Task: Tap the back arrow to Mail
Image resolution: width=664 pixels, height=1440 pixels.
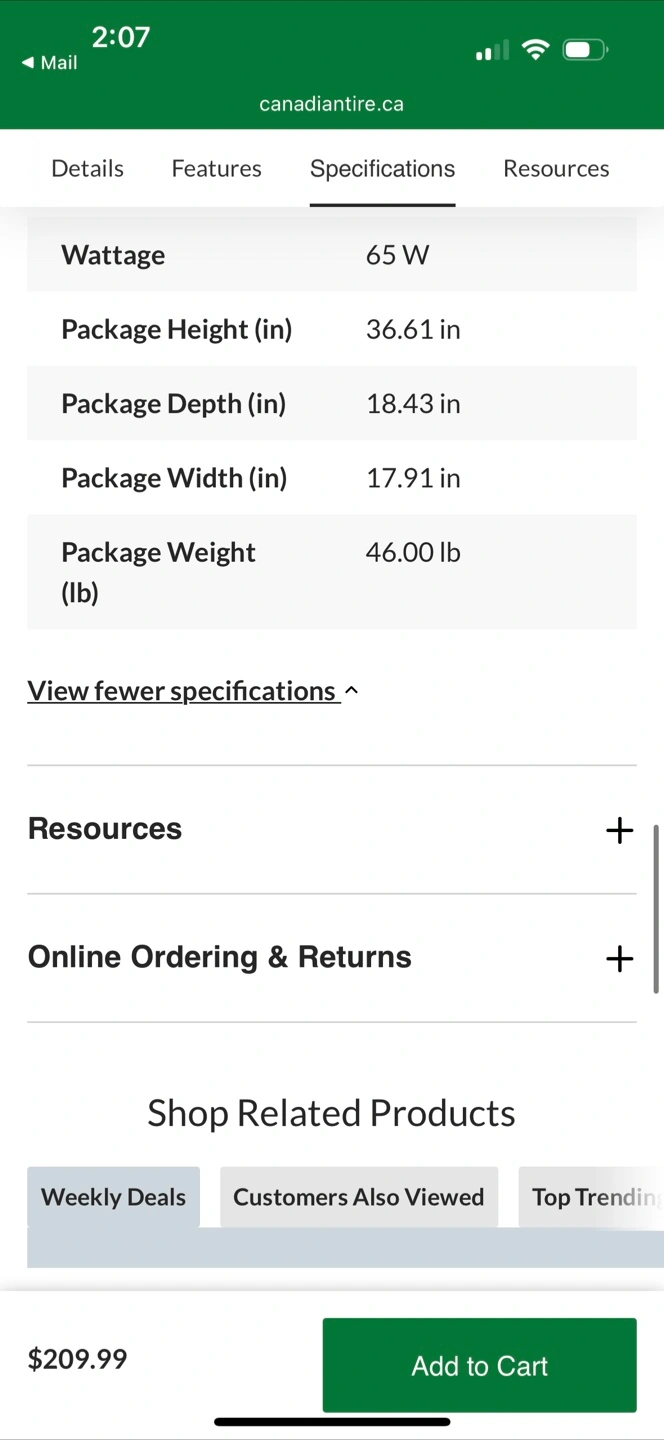Action: point(49,63)
